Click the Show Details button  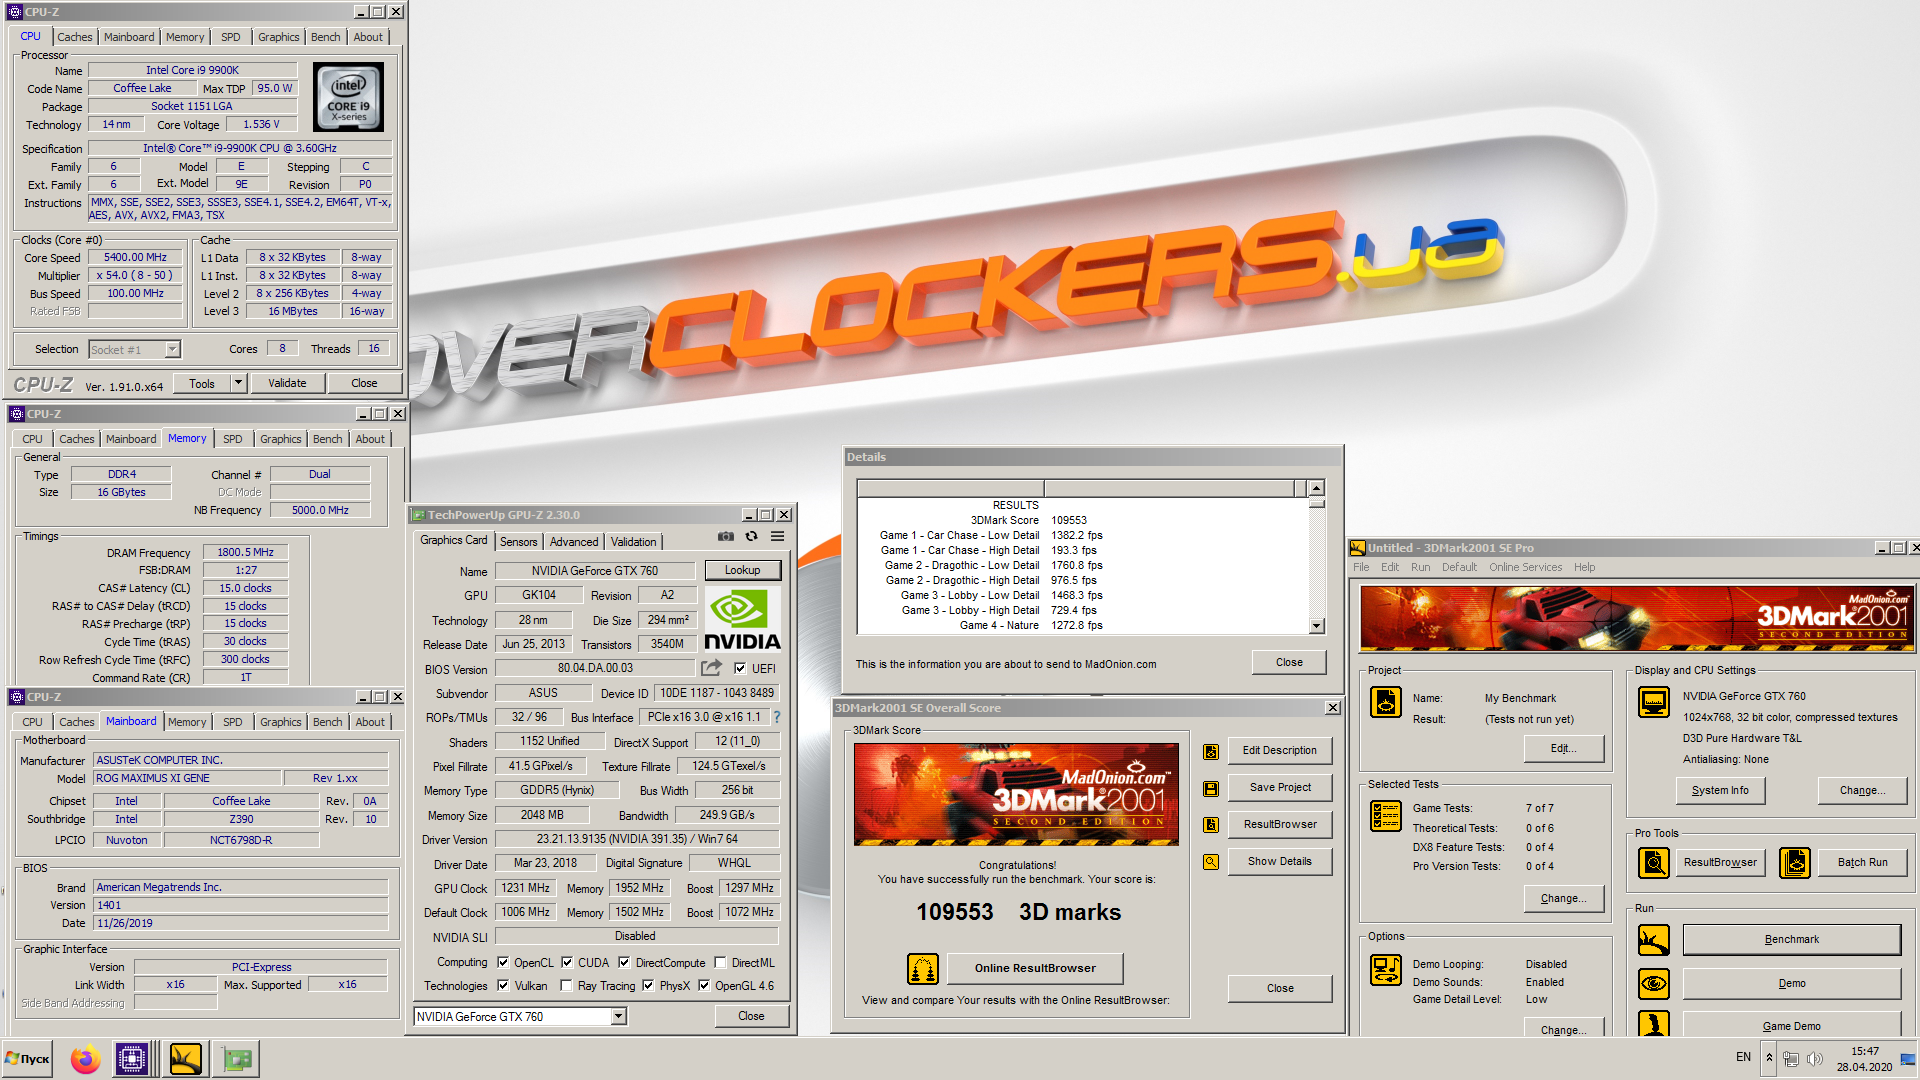[1280, 862]
